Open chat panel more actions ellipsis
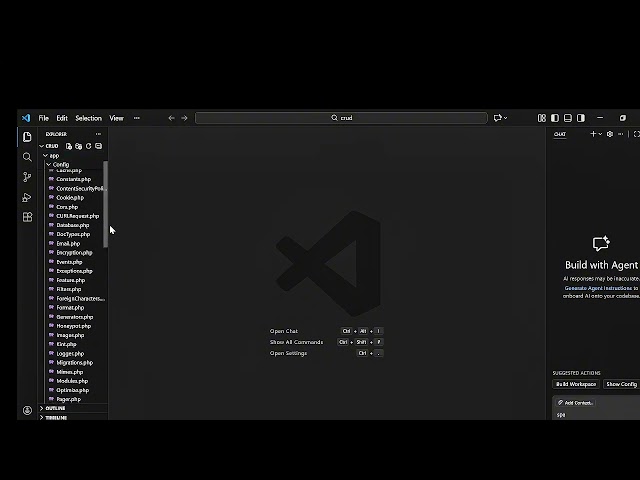This screenshot has height=480, width=640. point(620,134)
